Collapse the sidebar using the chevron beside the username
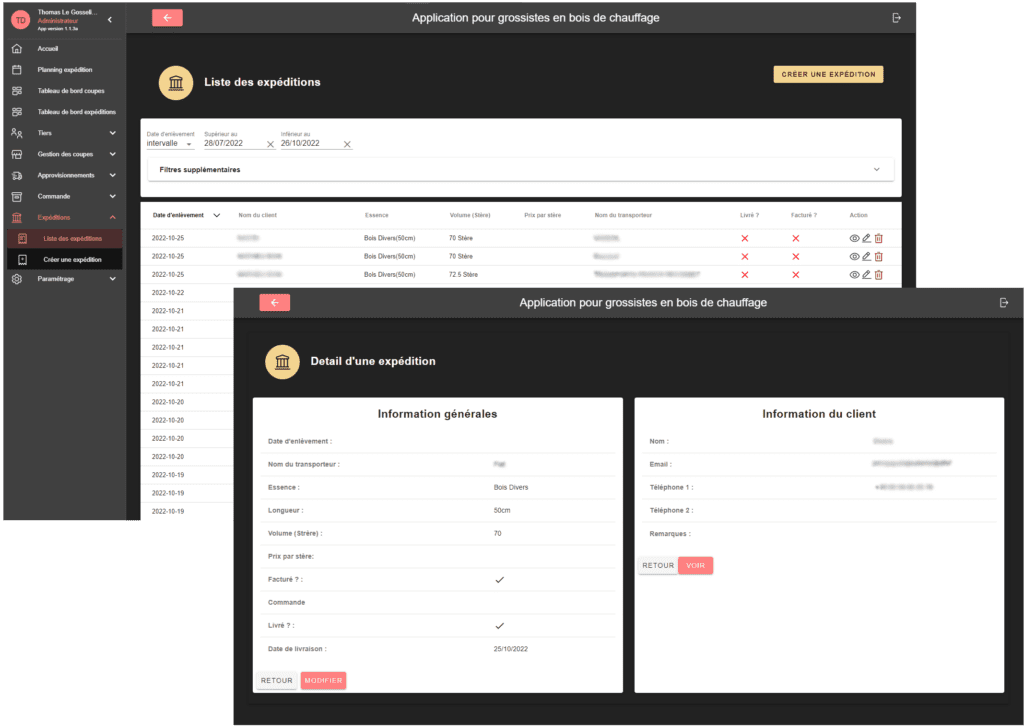The height and width of the screenshot is (726, 1024). coord(110,20)
